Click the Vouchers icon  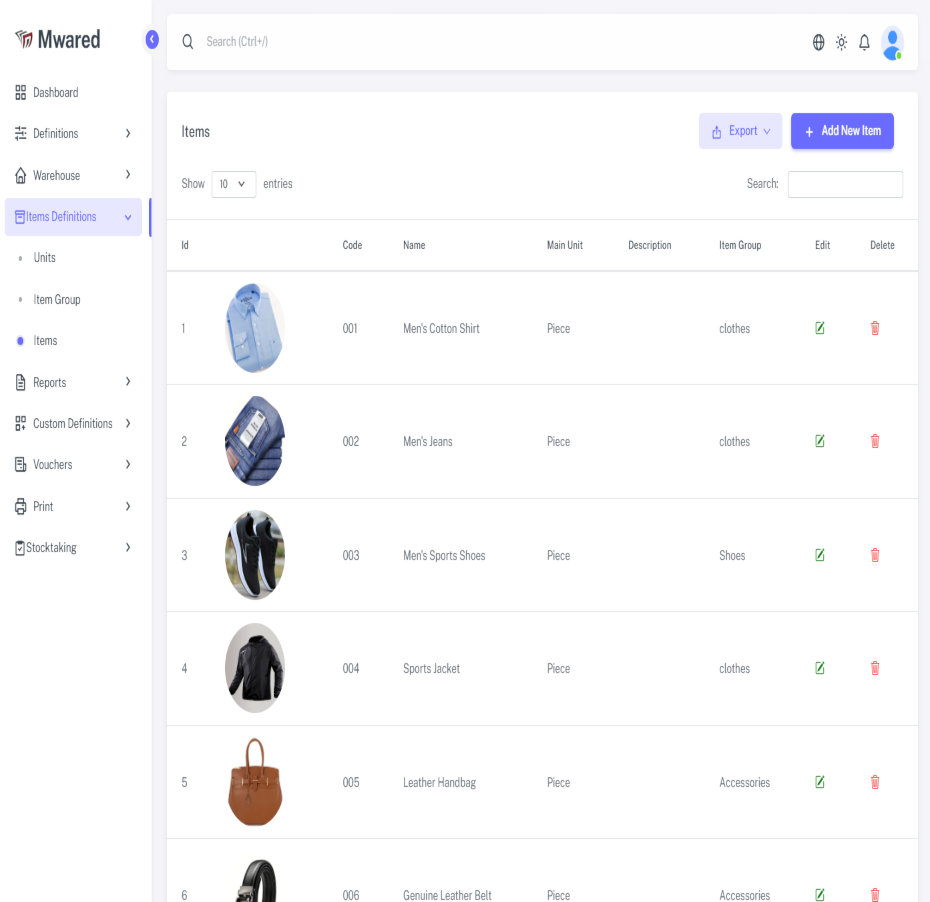pyautogui.click(x=21, y=464)
